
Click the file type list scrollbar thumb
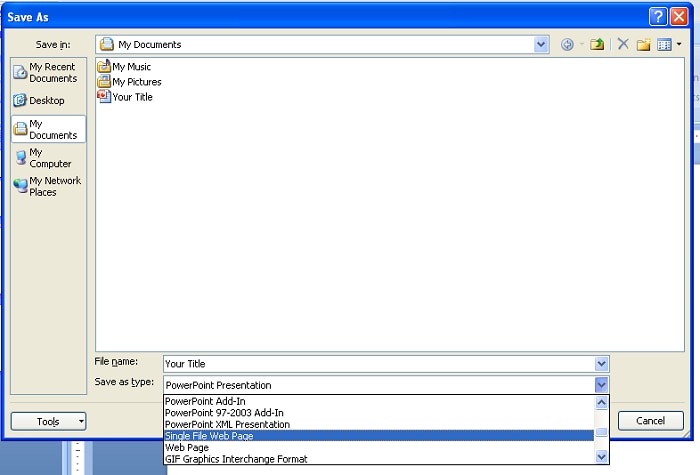(601, 432)
